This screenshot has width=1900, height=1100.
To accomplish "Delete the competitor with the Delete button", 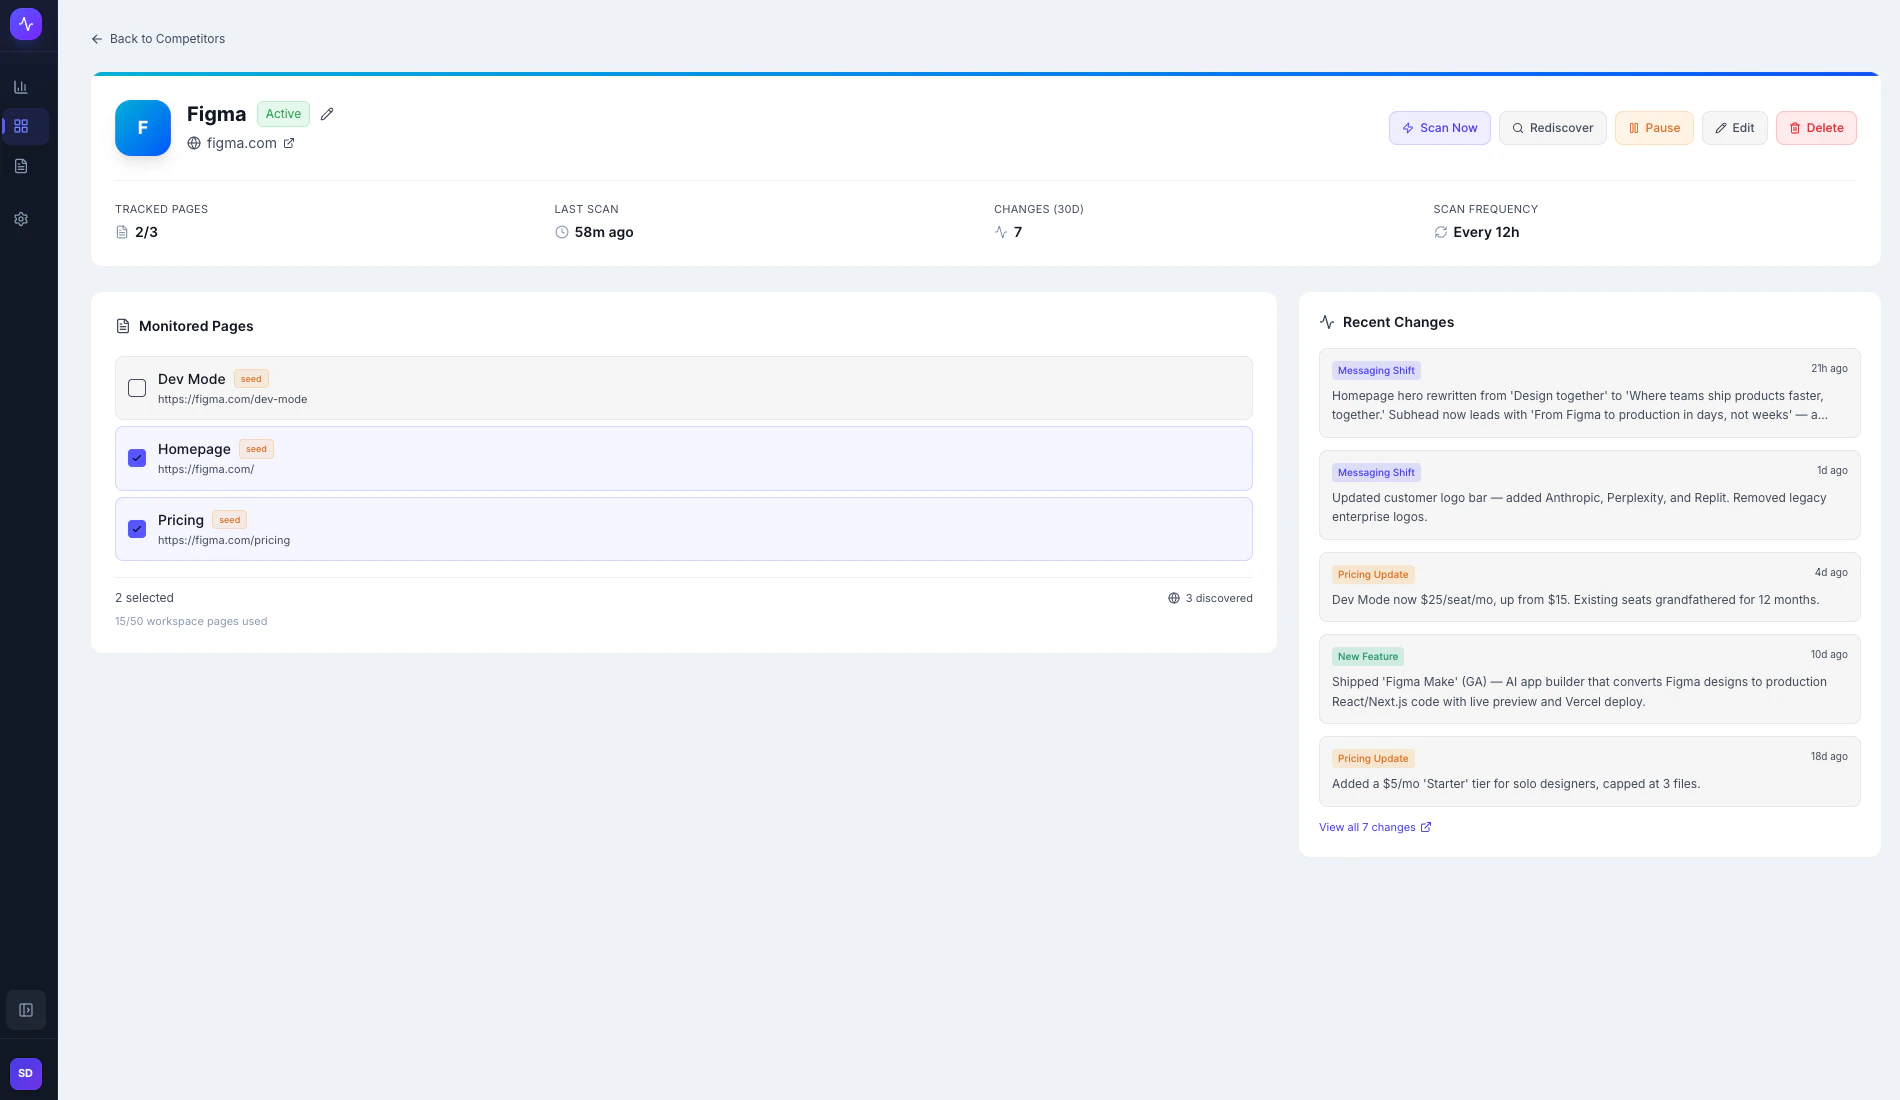I will [x=1816, y=128].
